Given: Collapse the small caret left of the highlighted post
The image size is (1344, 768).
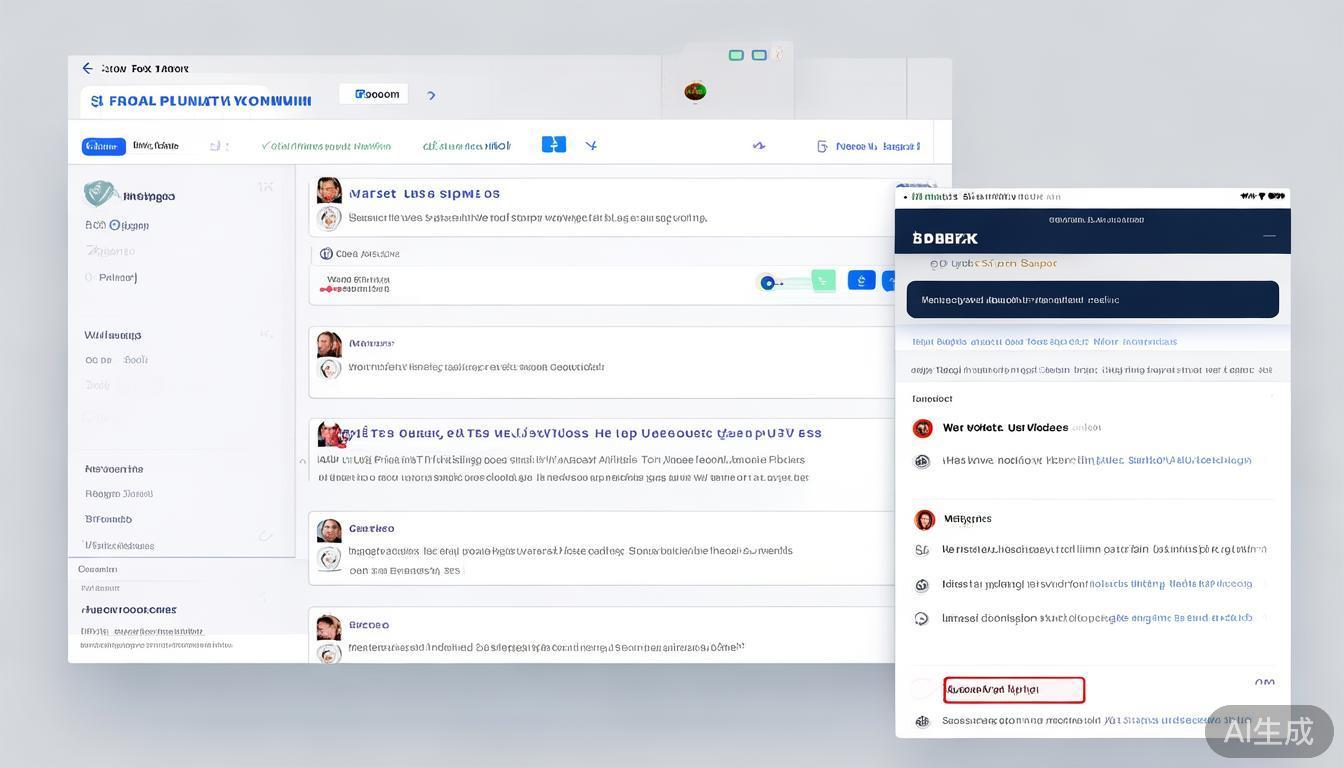Looking at the screenshot, I should point(302,461).
